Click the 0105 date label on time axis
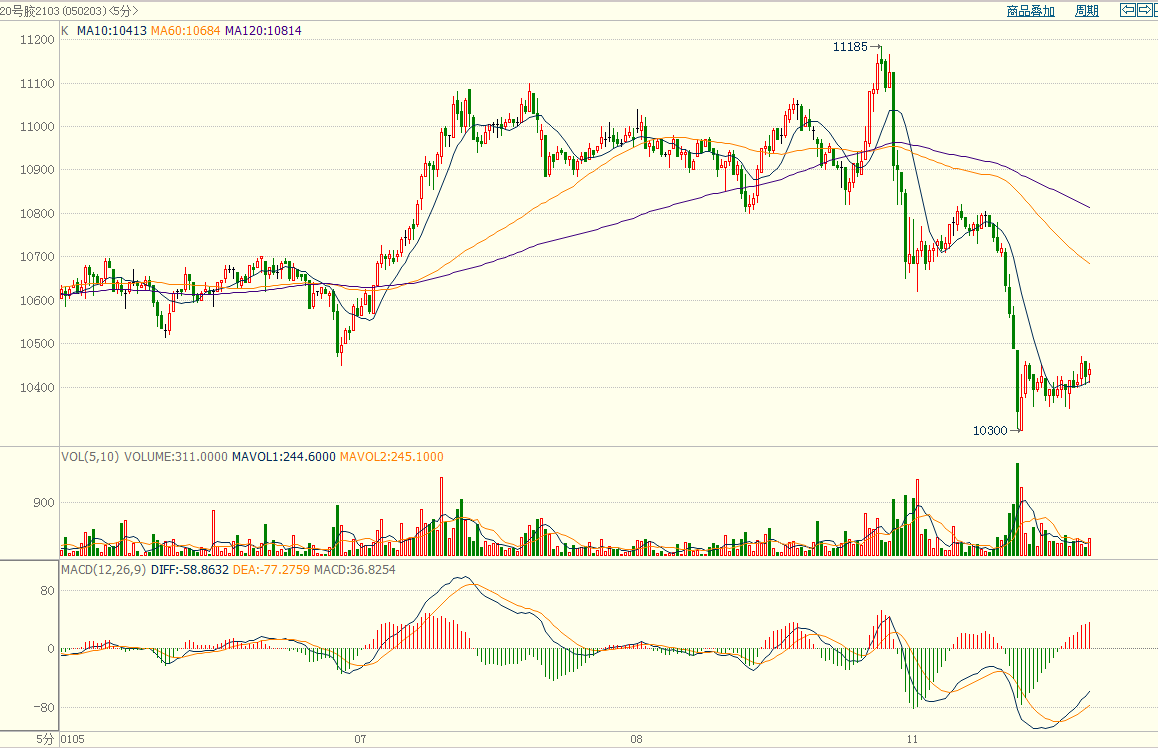This screenshot has height=748, width=1158. coord(72,739)
